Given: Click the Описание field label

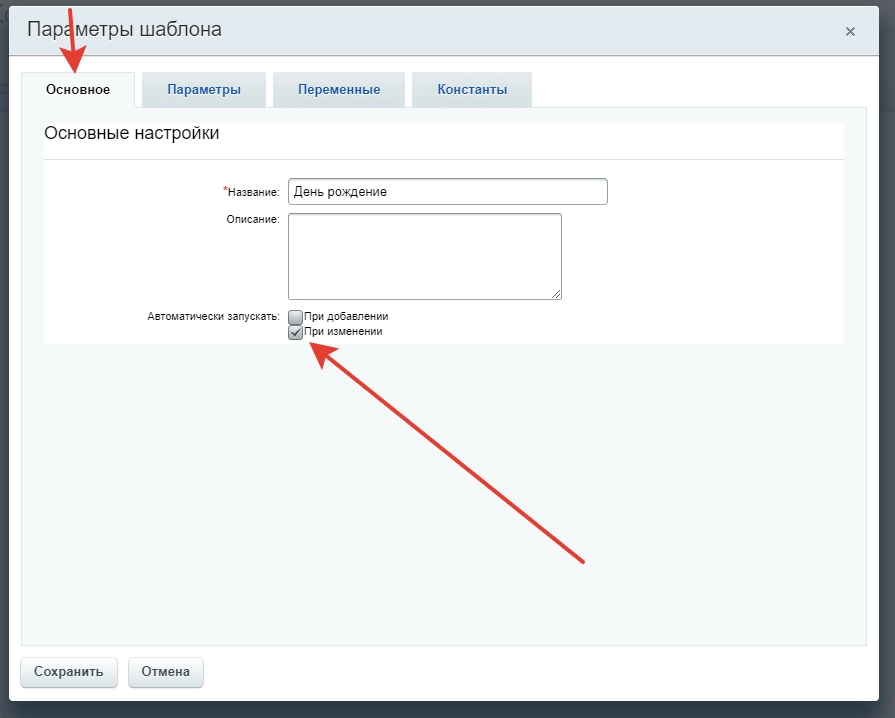Looking at the screenshot, I should coord(252,220).
